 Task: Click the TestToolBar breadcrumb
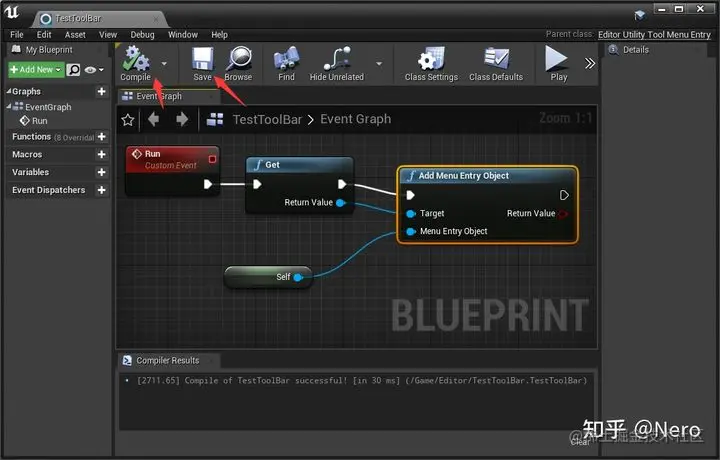pos(267,119)
